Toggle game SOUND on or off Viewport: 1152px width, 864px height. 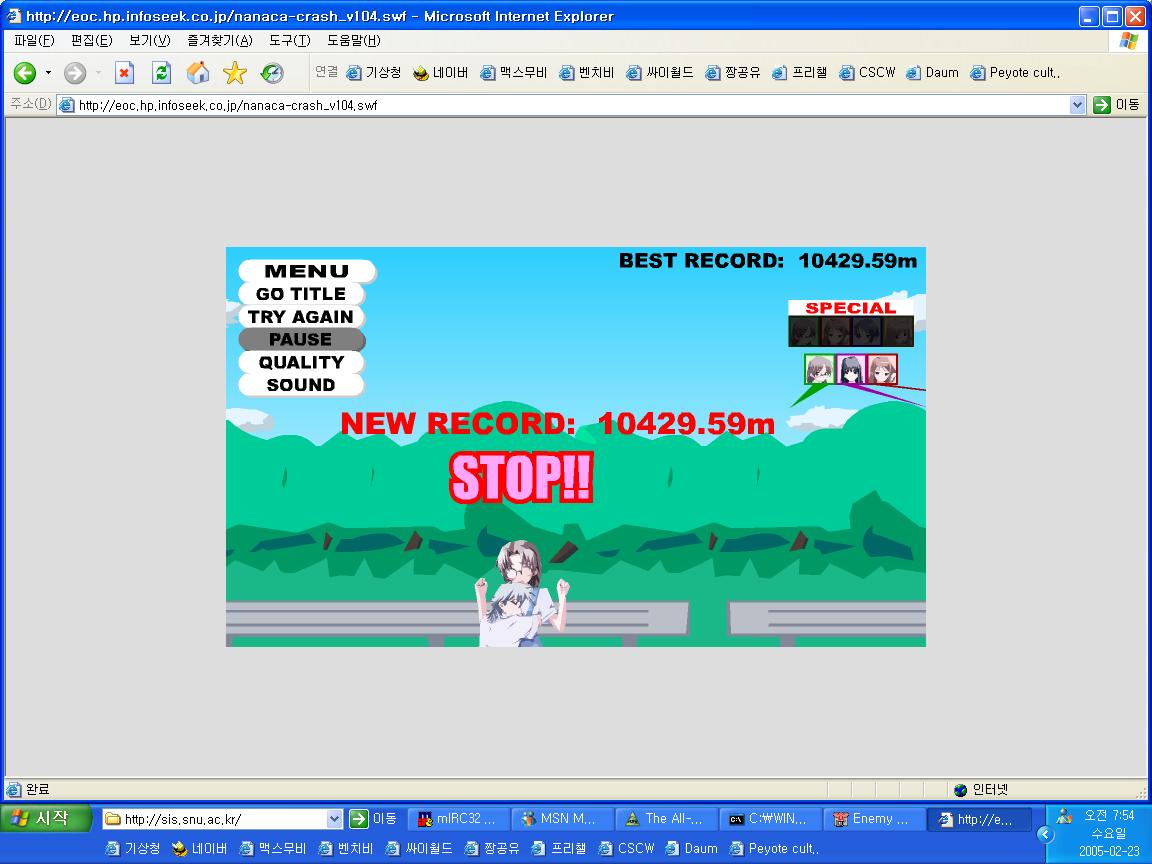301,385
